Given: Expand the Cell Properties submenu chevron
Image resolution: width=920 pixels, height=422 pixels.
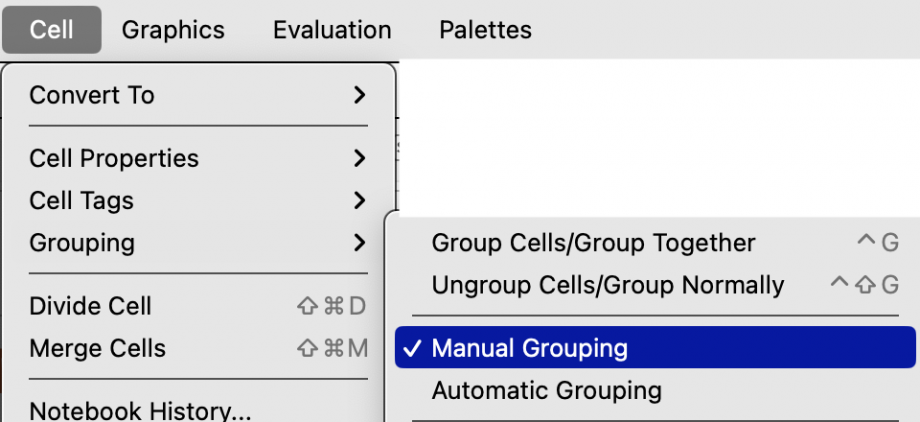Looking at the screenshot, I should click(360, 158).
